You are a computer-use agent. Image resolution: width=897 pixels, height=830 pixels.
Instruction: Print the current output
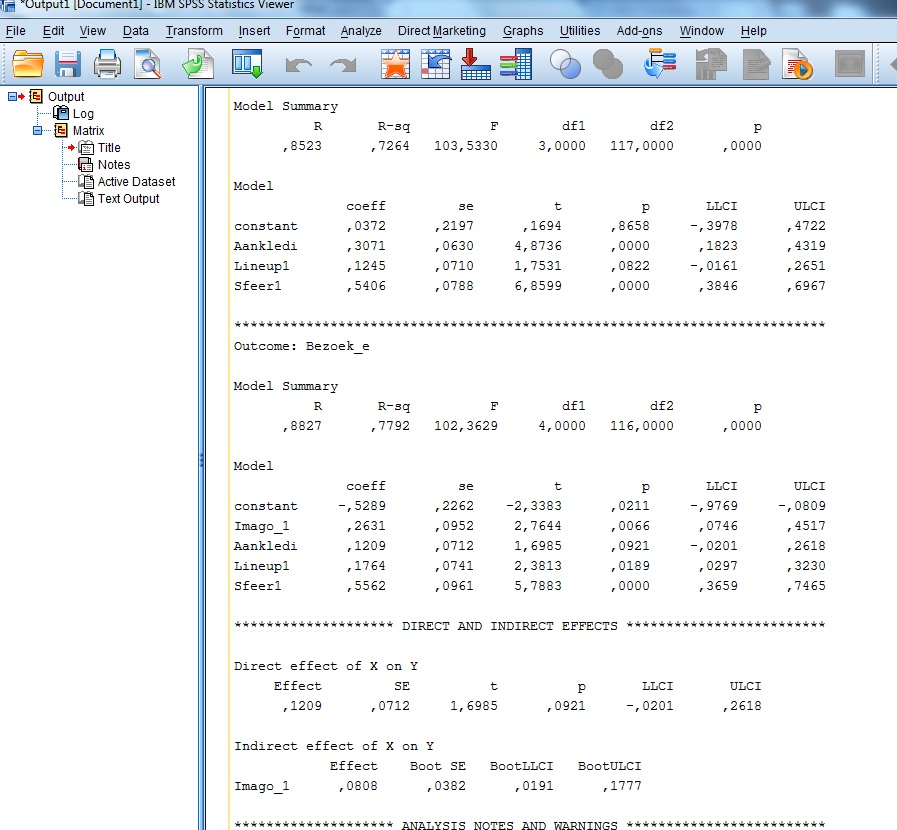[x=106, y=64]
